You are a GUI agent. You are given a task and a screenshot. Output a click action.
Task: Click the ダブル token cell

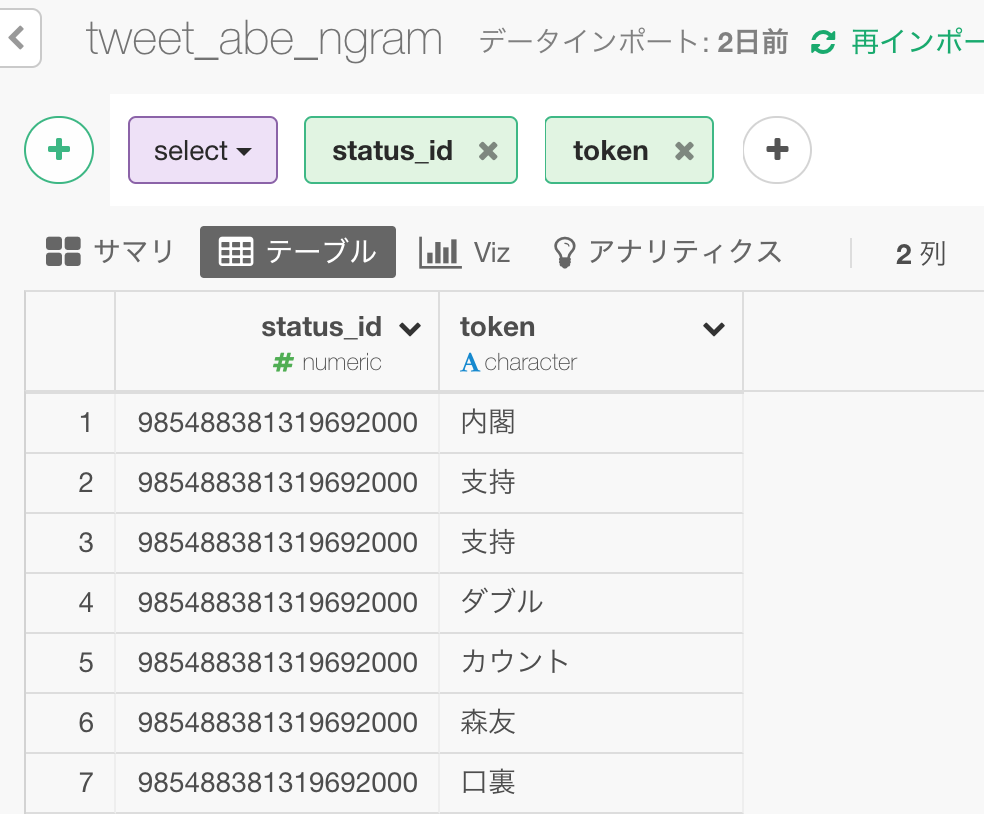pyautogui.click(x=591, y=602)
